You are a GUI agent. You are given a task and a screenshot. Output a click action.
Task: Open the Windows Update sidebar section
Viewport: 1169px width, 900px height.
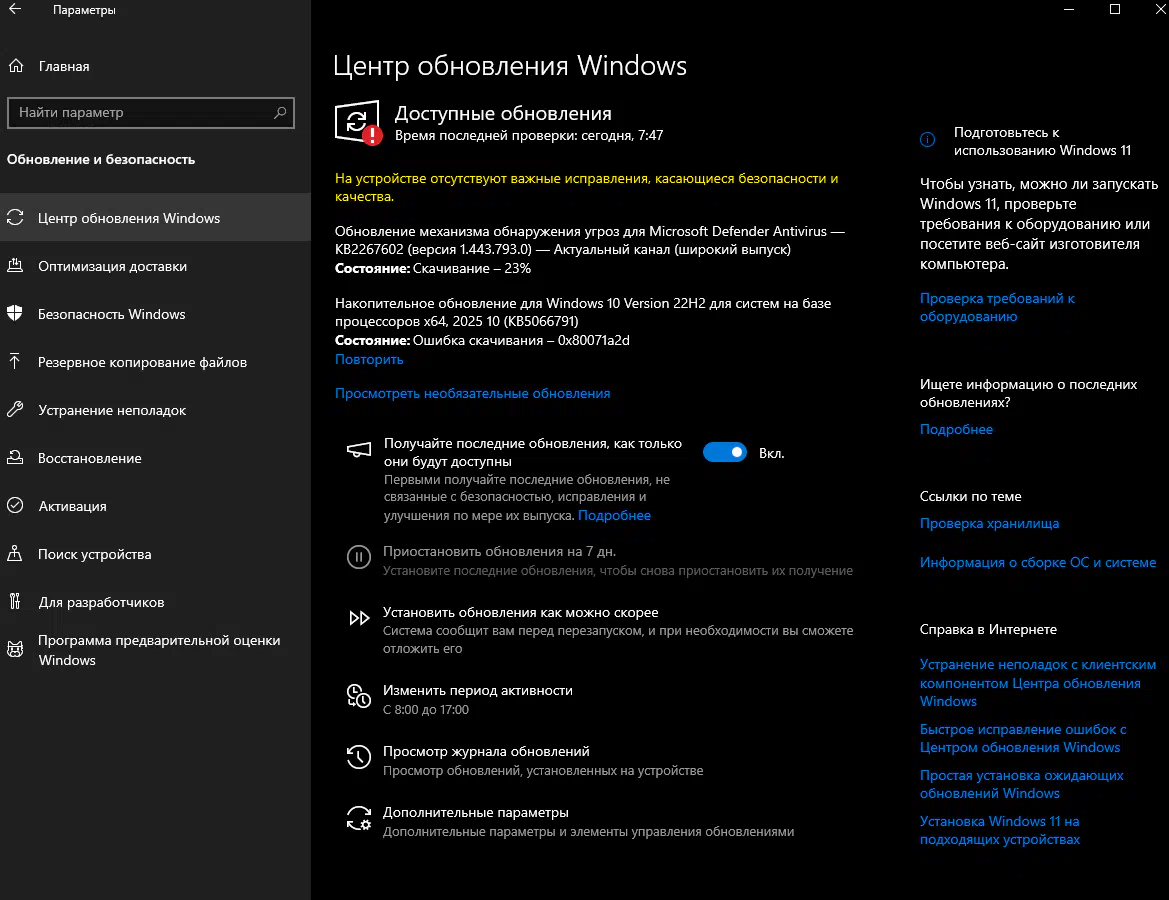129,218
